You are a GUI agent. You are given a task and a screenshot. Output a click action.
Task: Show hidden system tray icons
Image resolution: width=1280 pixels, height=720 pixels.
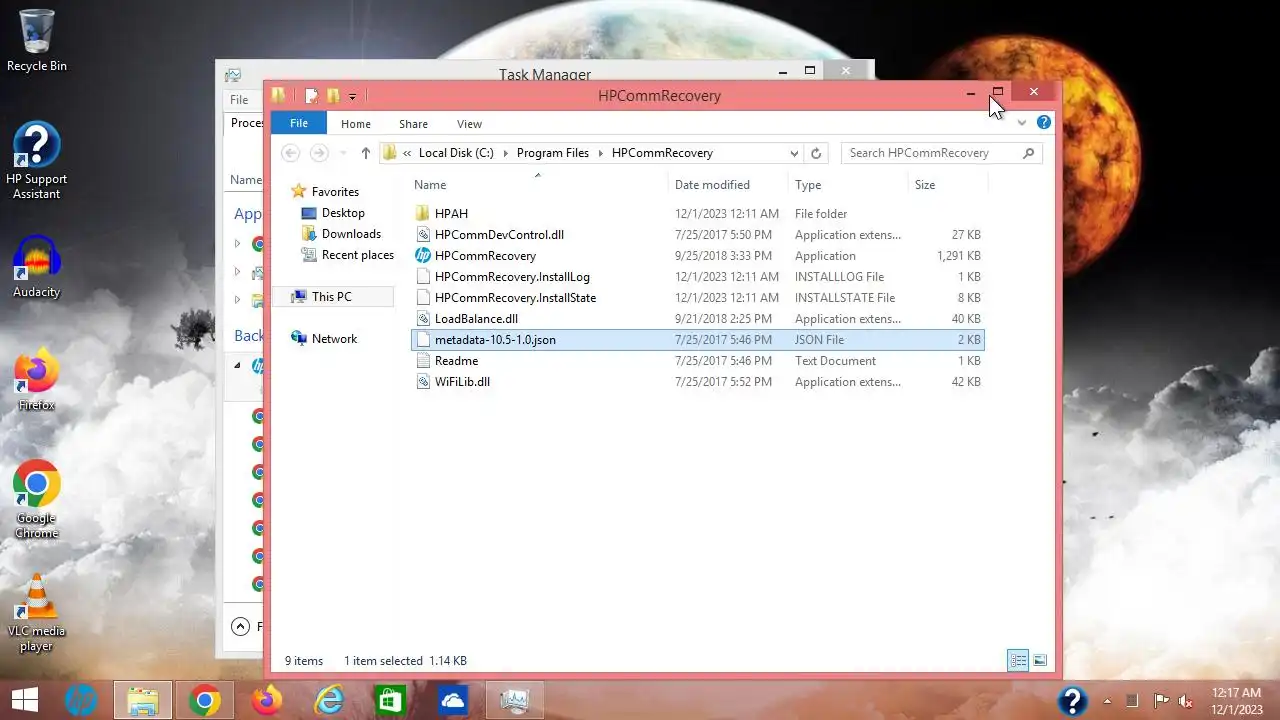[x=1107, y=701]
